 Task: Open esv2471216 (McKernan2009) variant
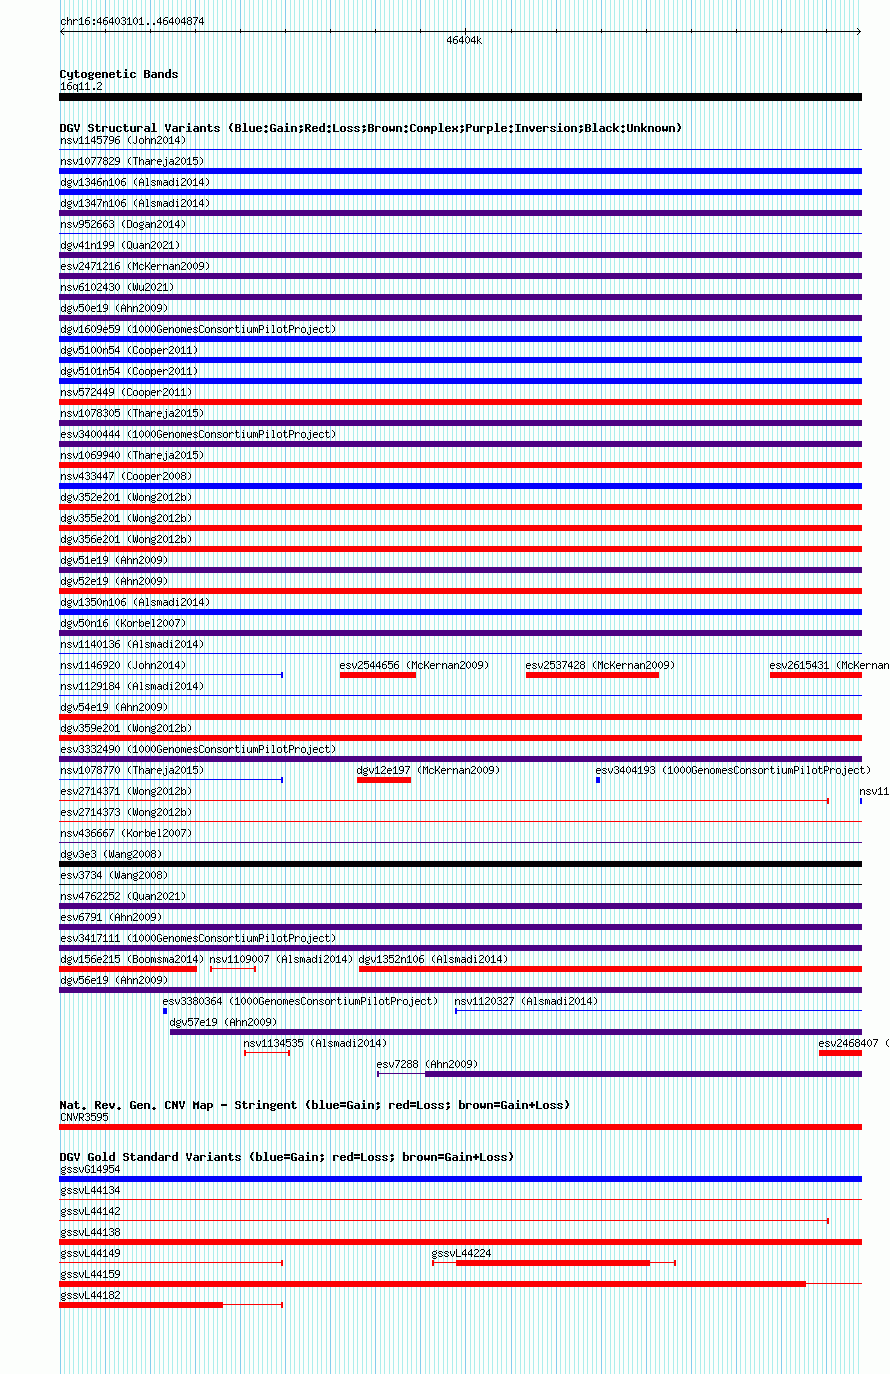click(x=134, y=266)
